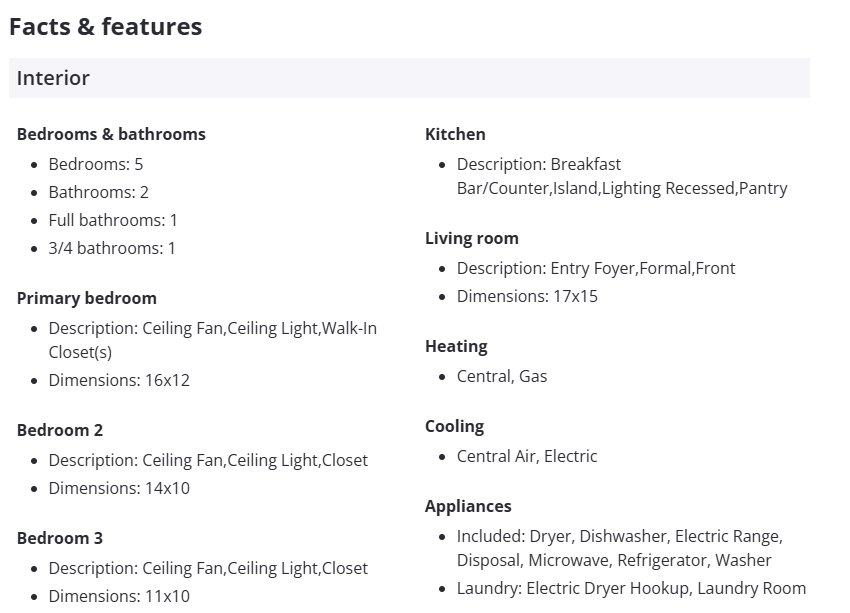The width and height of the screenshot is (850, 613).
Task: Click the Kitchen subheading
Action: 455,134
